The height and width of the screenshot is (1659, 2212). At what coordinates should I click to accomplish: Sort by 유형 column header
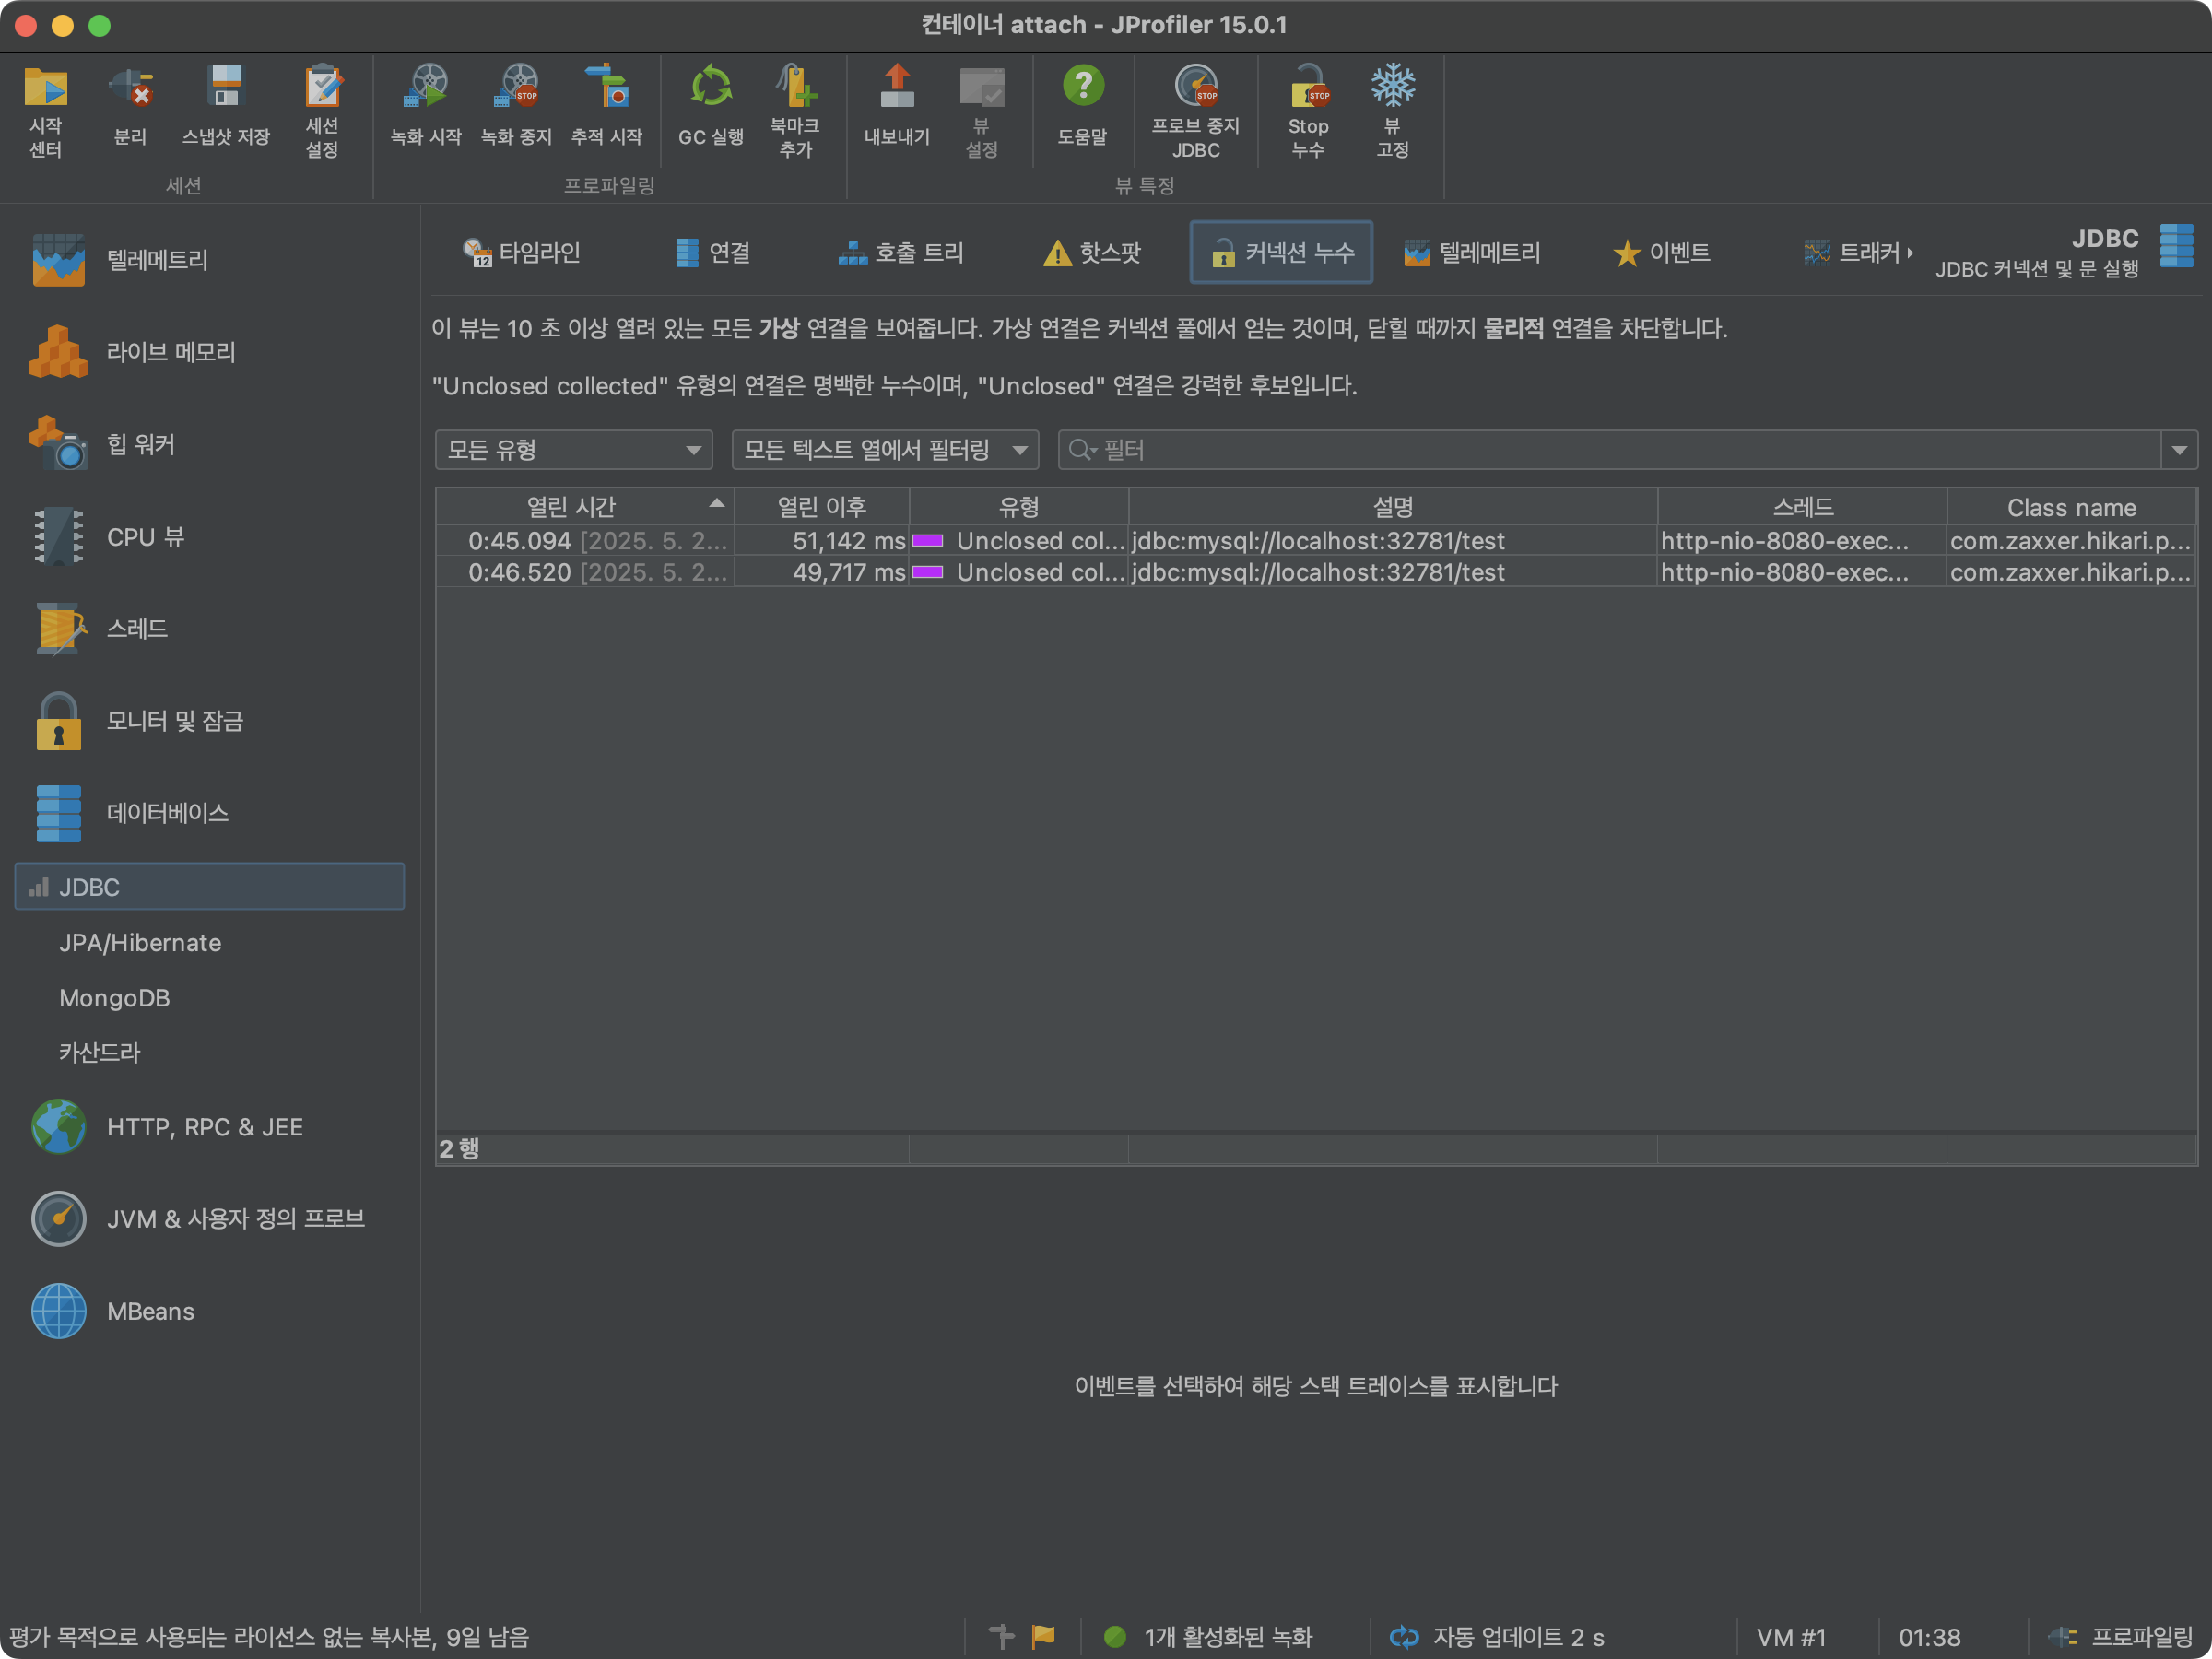point(1019,507)
